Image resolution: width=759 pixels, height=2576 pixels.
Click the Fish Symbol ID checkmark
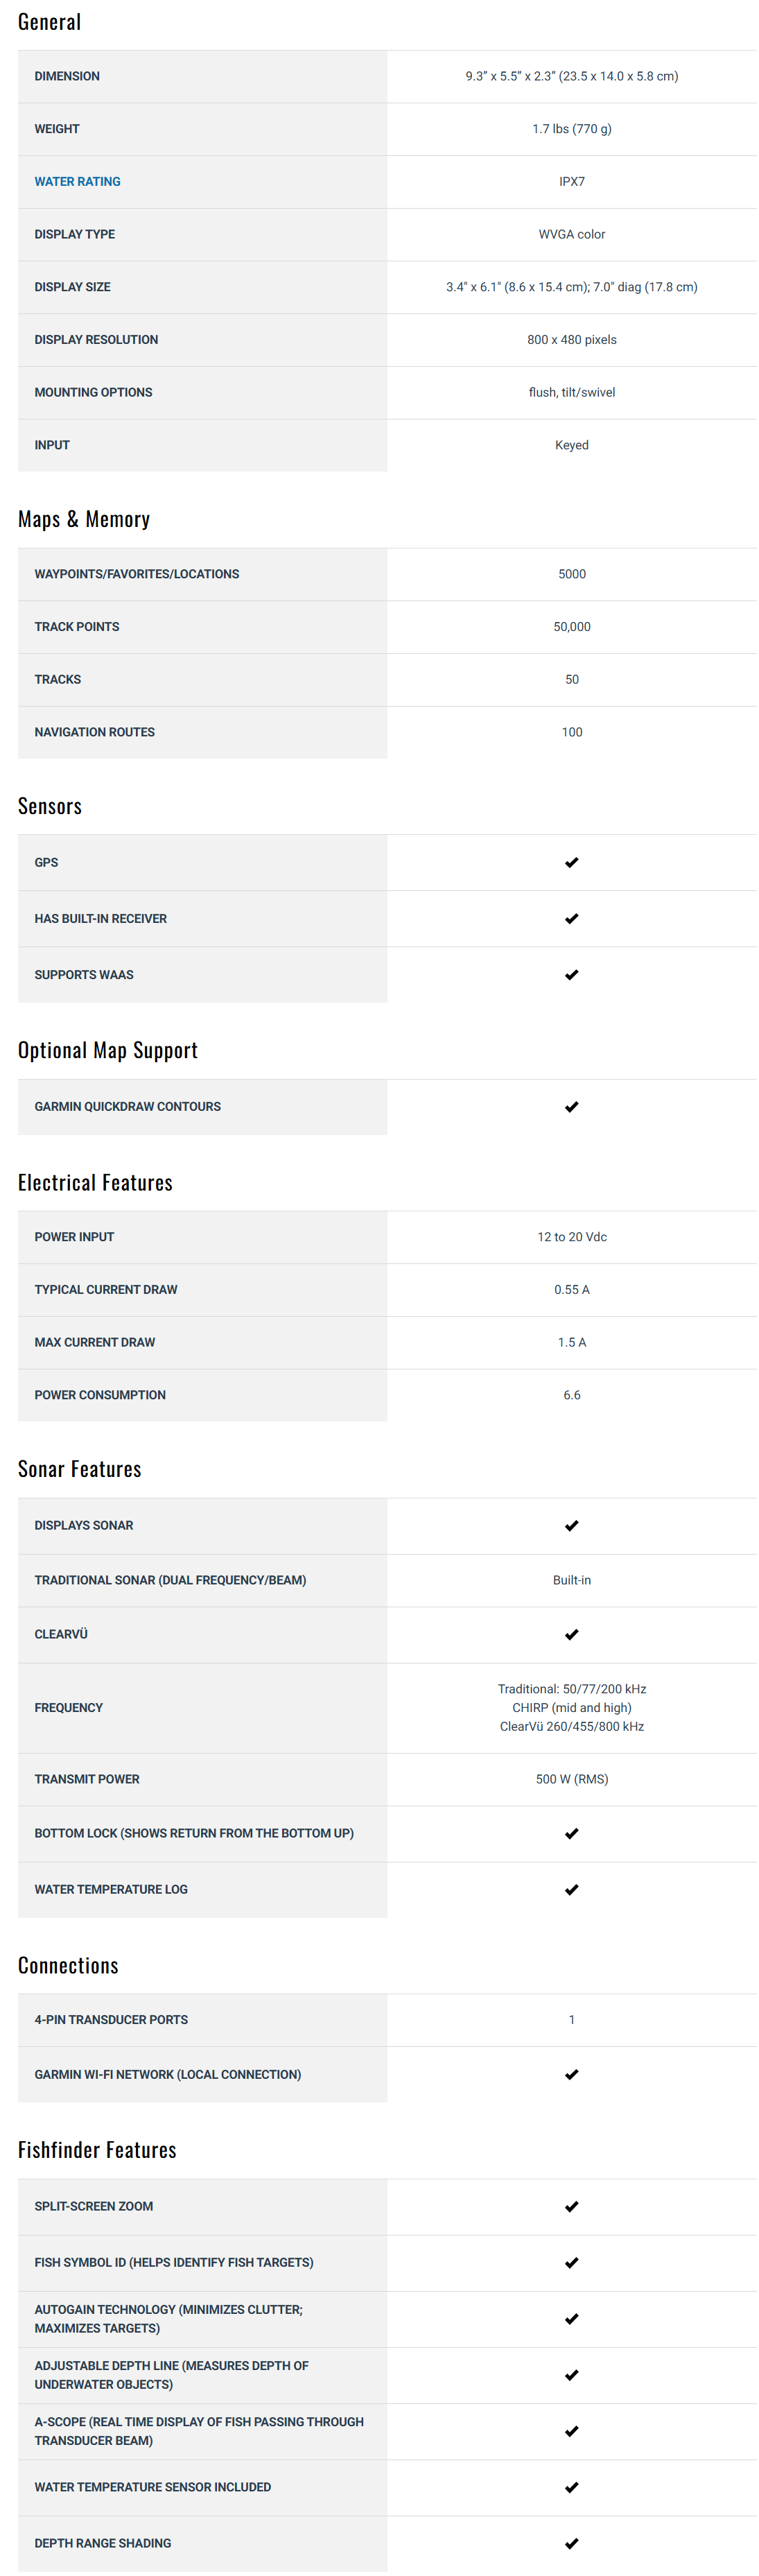pos(571,2262)
